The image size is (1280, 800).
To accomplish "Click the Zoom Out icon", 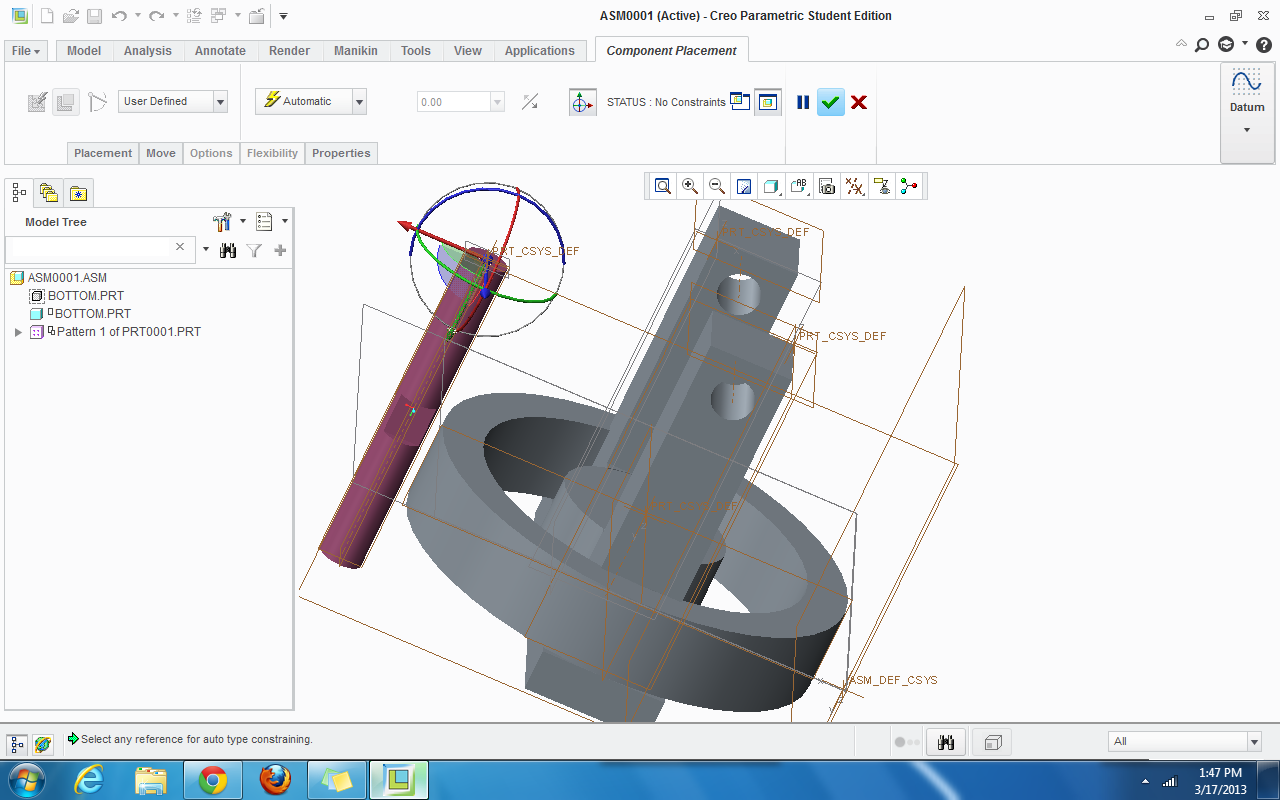I will pos(717,186).
